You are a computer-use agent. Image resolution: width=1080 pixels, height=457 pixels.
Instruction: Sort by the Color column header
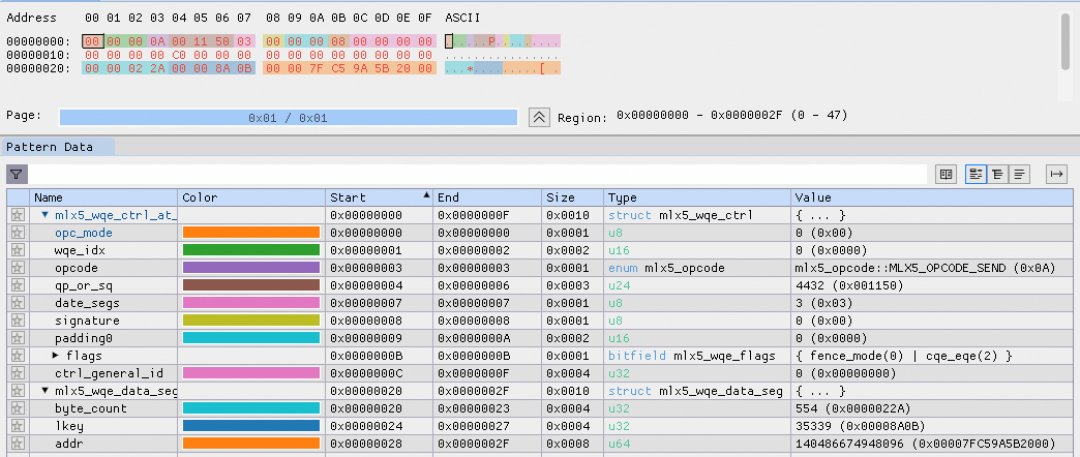click(251, 198)
